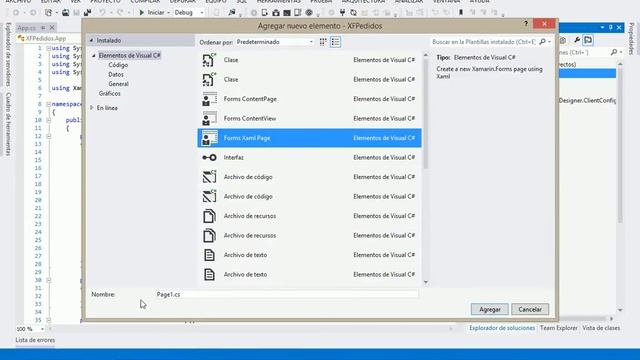The image size is (640, 360).
Task: Open the XFPedidos.App class navigation dropdown
Action: 49,38
